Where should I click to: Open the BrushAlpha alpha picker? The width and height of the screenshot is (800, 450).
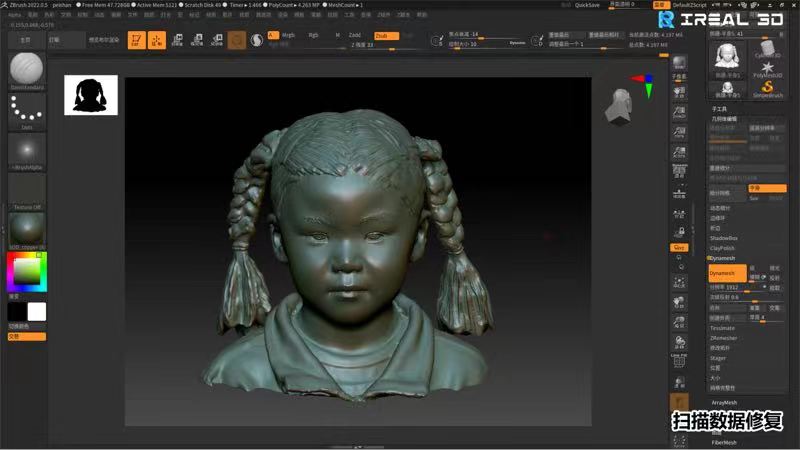[x=27, y=152]
